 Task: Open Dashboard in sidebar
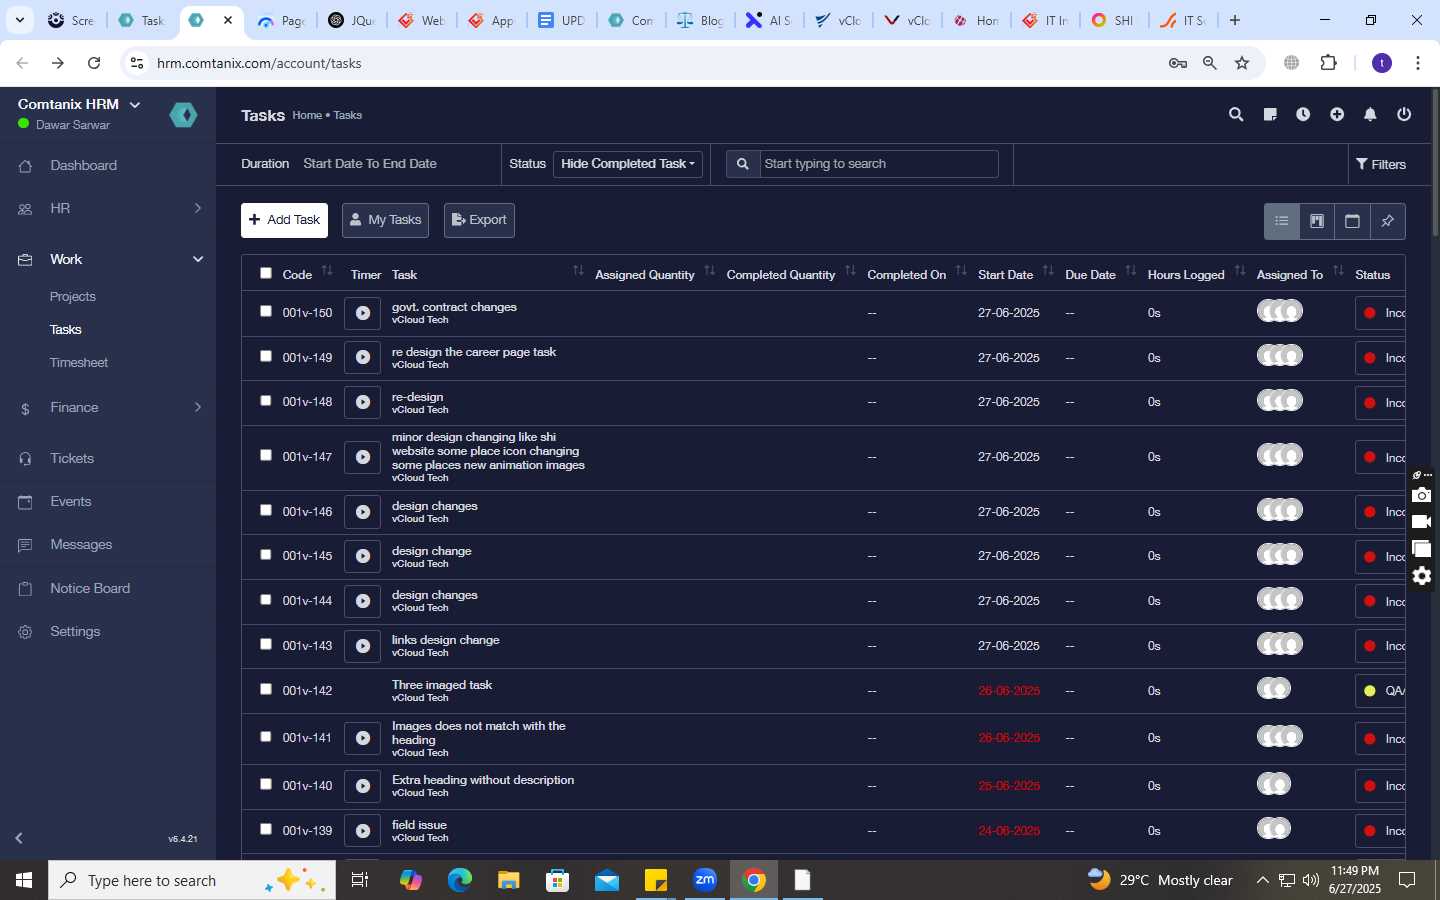(83, 166)
